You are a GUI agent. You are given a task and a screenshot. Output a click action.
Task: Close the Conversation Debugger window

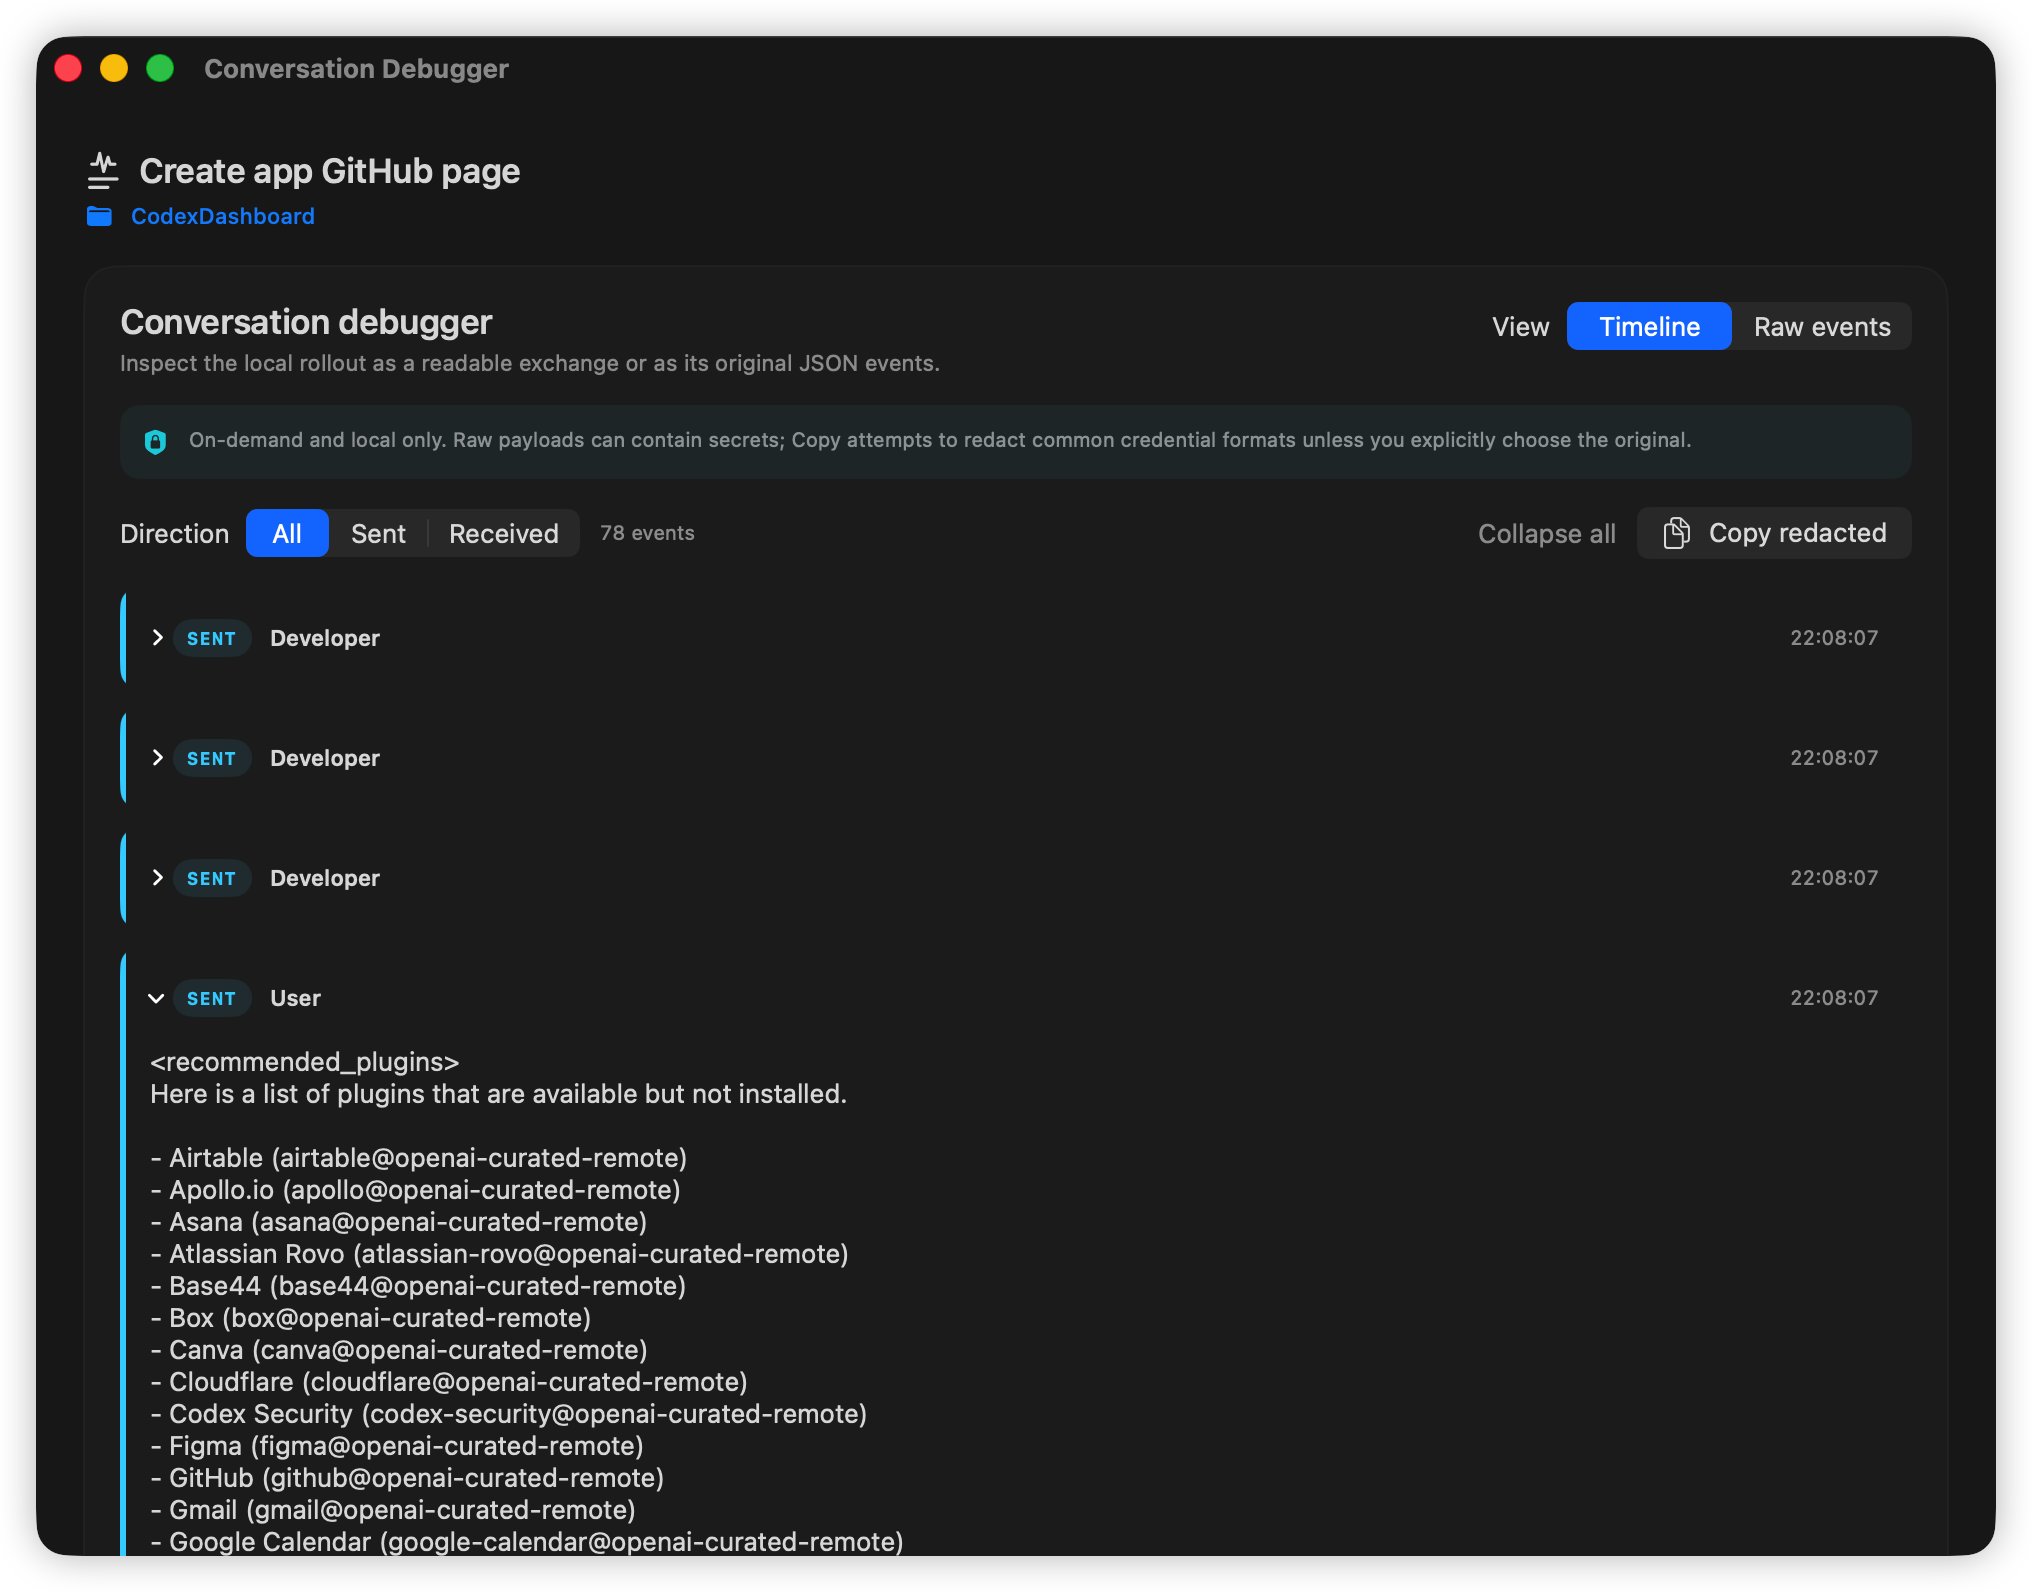point(68,68)
